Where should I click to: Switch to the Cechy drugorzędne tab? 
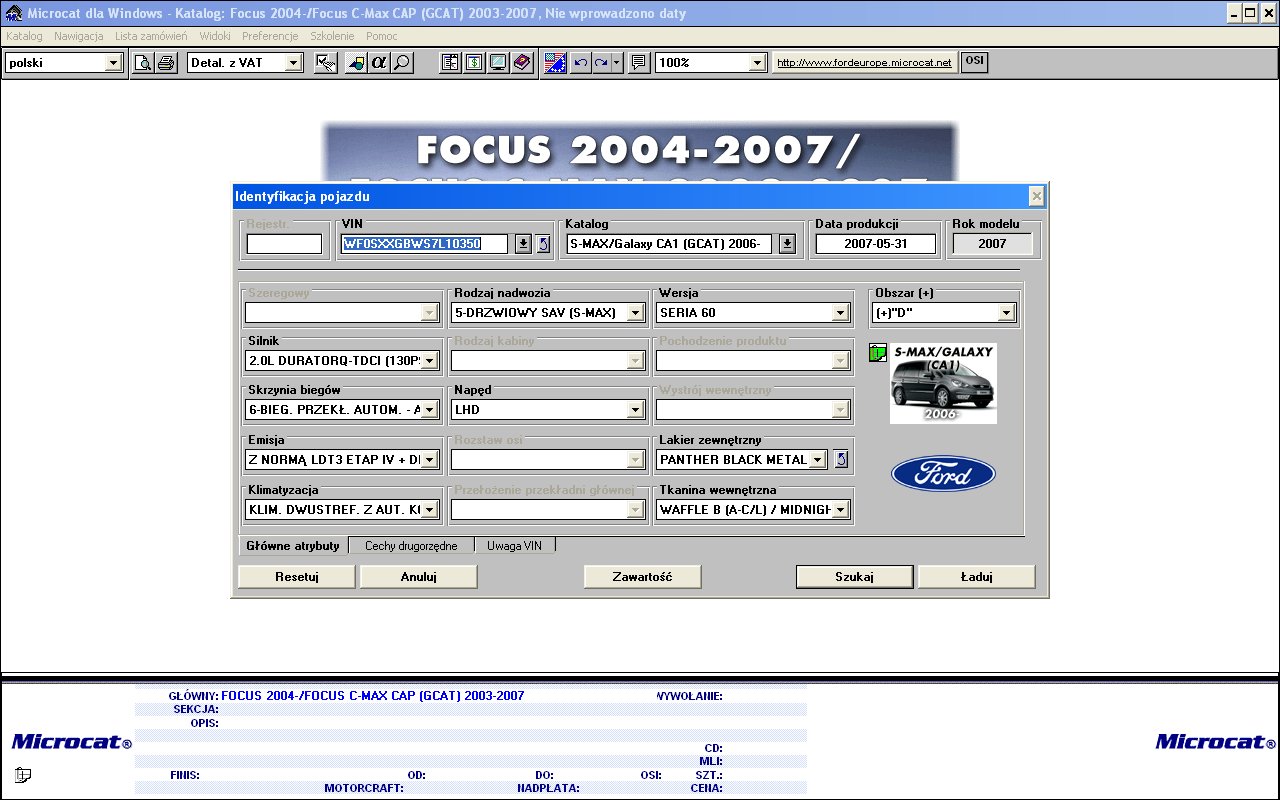[411, 546]
